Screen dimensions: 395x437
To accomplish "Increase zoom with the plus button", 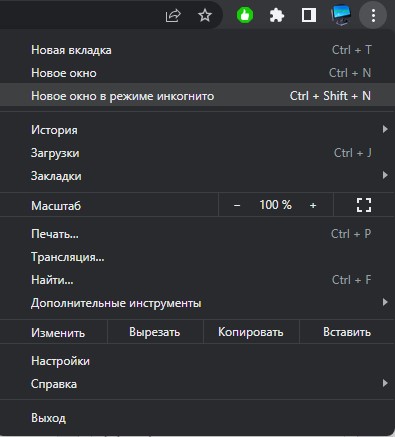I will (313, 205).
